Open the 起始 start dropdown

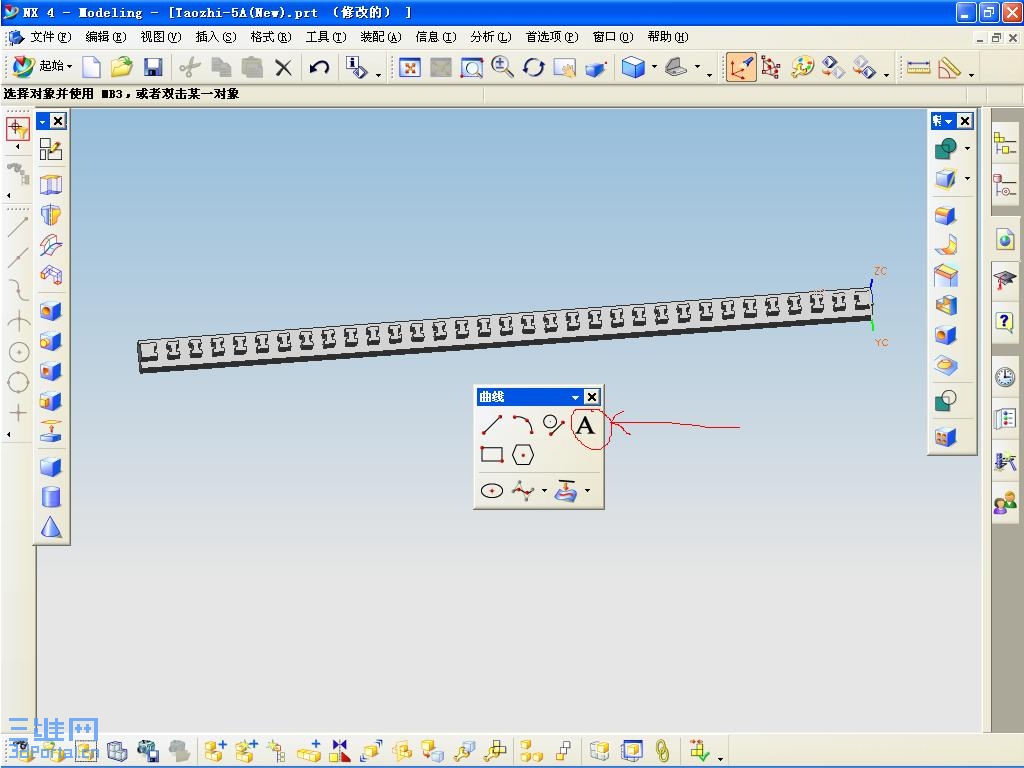[43, 66]
